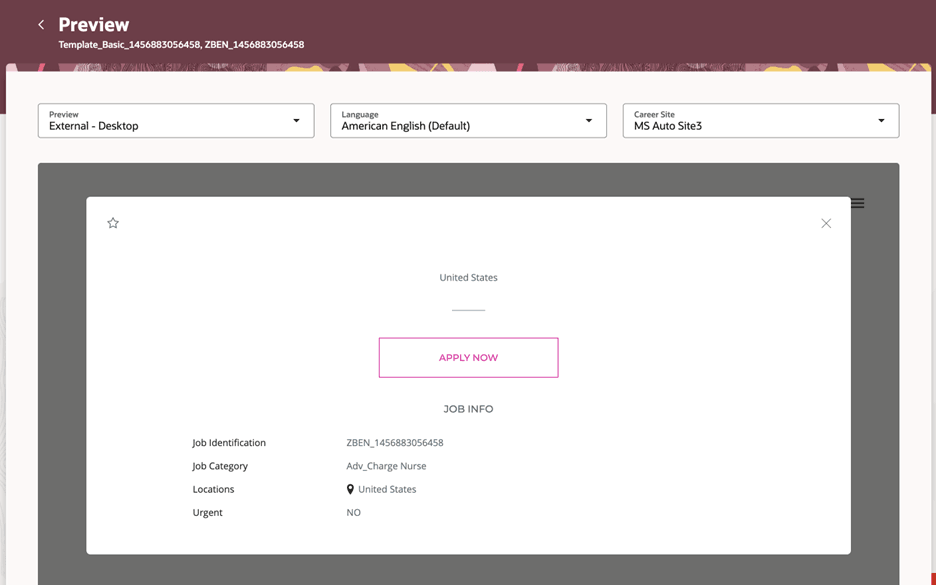Expand the chevron on the Preview combo box
936x585 pixels.
pos(297,120)
